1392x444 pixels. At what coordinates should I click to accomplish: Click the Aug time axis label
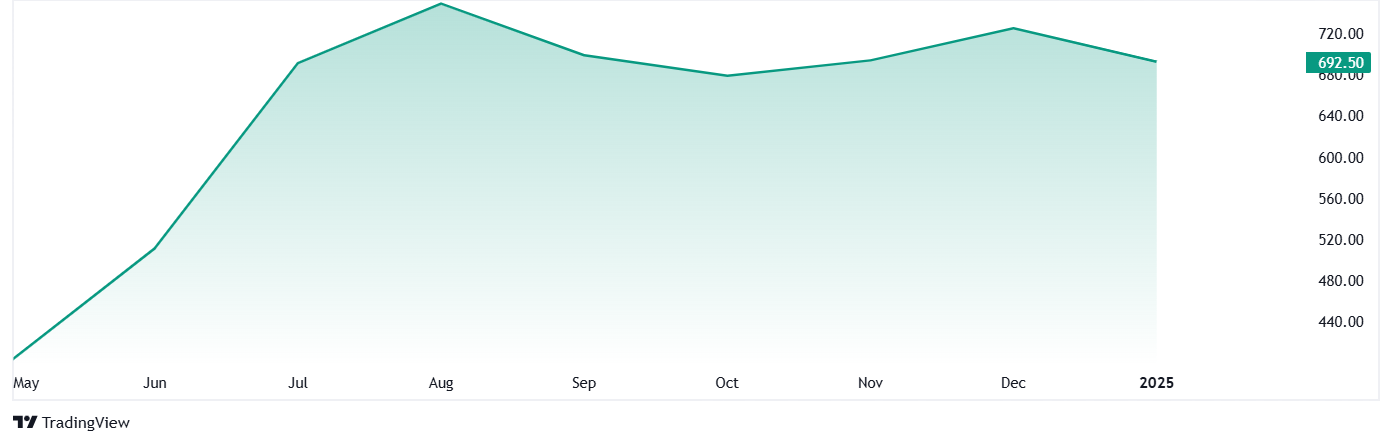(x=441, y=383)
